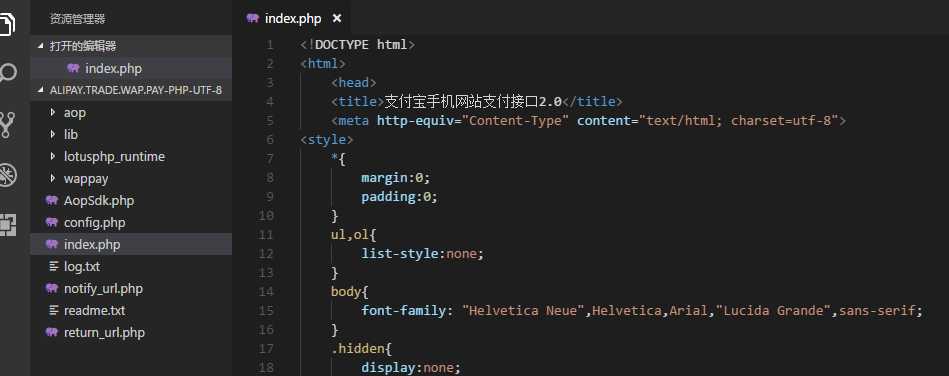Open AopSdk.php in the explorer
Image resolution: width=949 pixels, height=376 pixels.
coord(131,200)
